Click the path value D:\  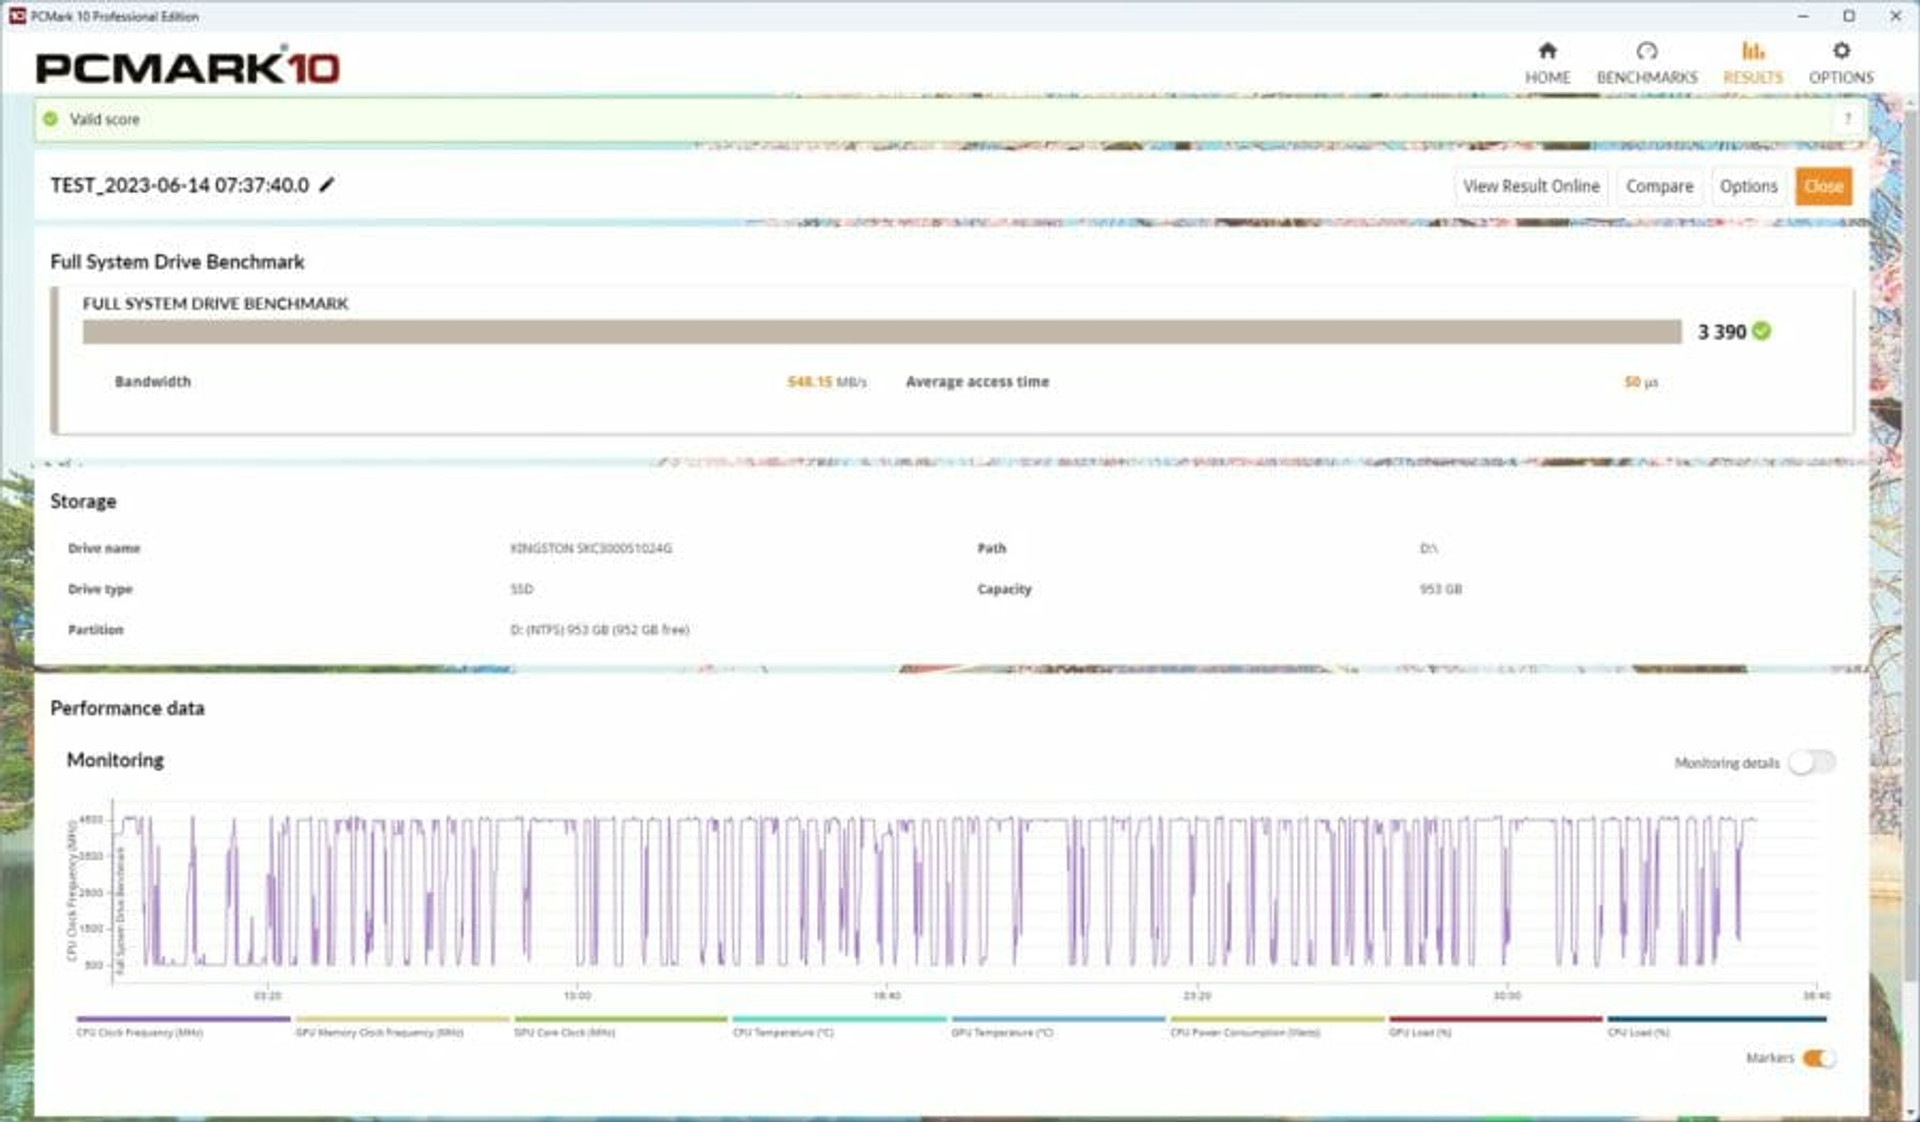1428,548
